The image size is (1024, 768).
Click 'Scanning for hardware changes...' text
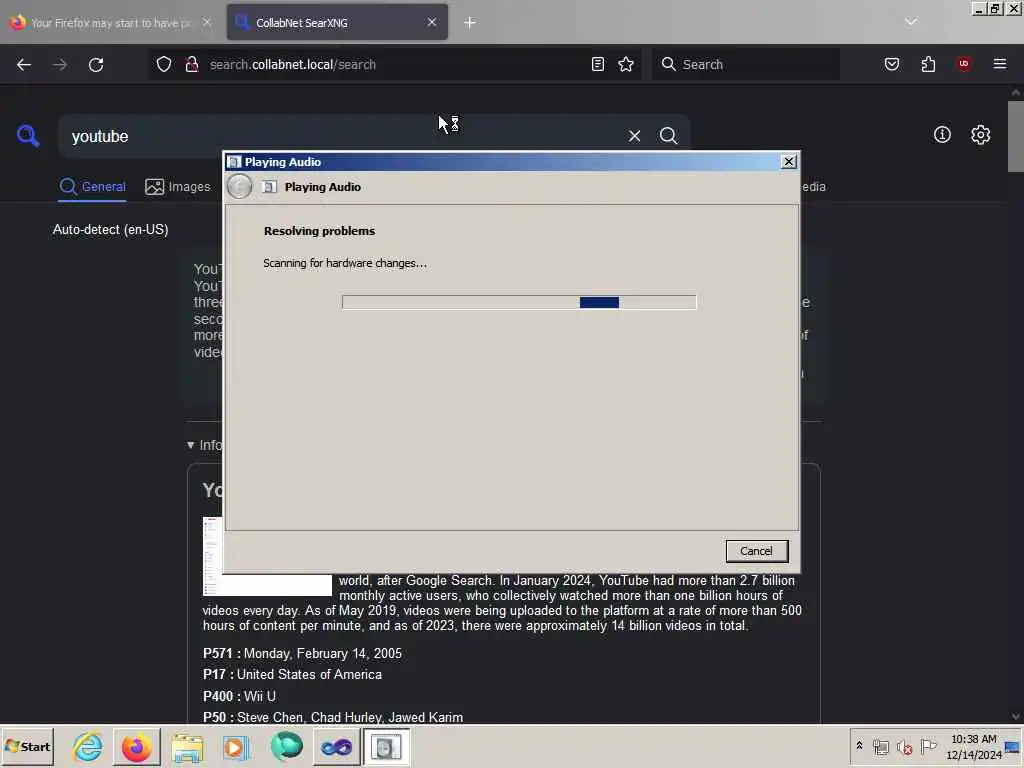coord(345,263)
